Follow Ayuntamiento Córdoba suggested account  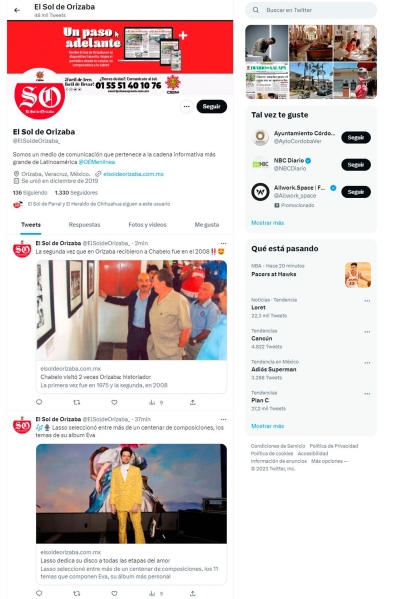[356, 138]
